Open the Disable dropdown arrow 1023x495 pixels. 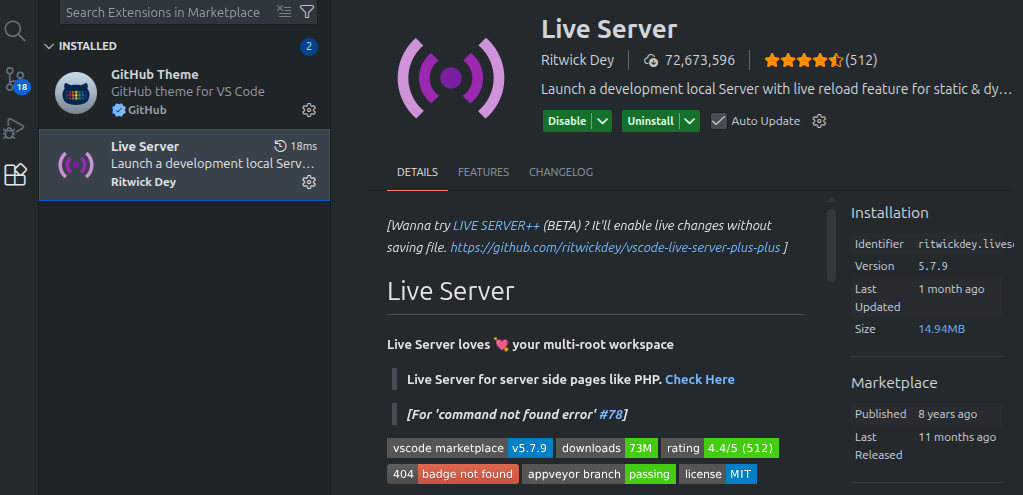[x=602, y=121]
